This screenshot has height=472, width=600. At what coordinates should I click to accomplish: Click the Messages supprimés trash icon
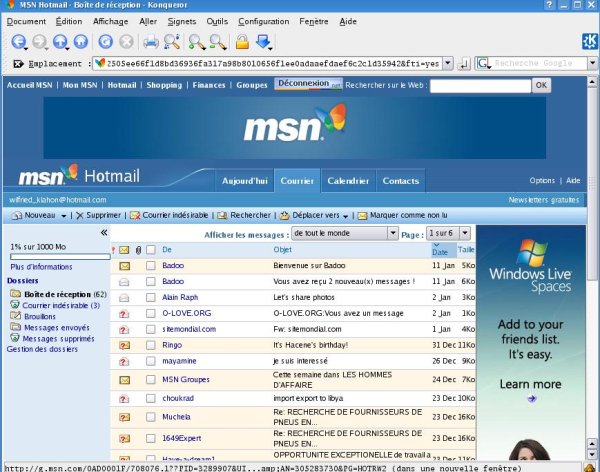(15, 338)
